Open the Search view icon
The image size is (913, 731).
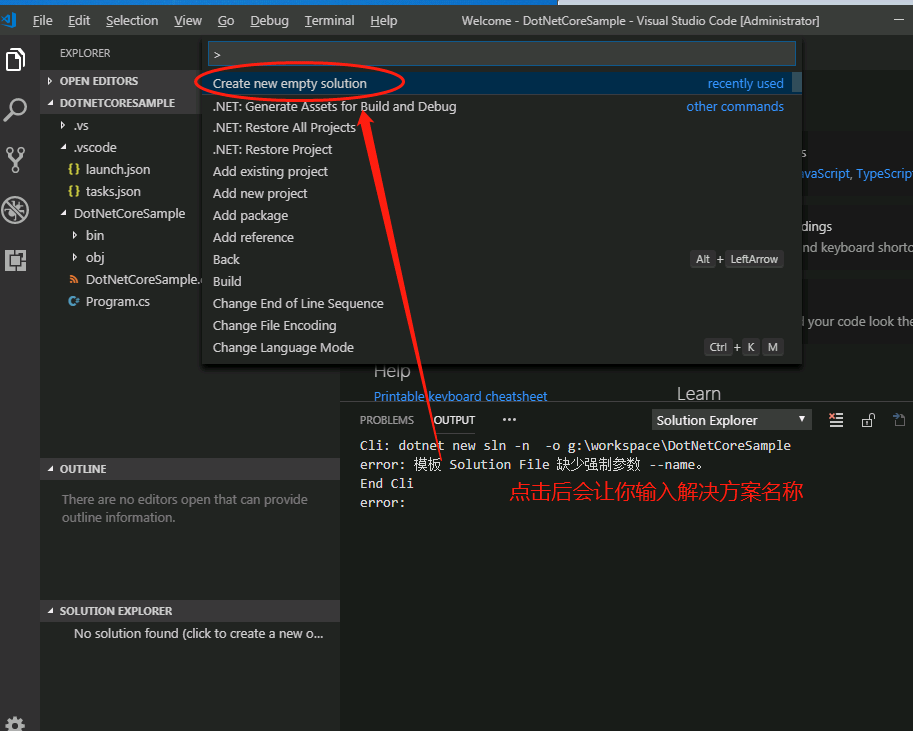coord(16,110)
